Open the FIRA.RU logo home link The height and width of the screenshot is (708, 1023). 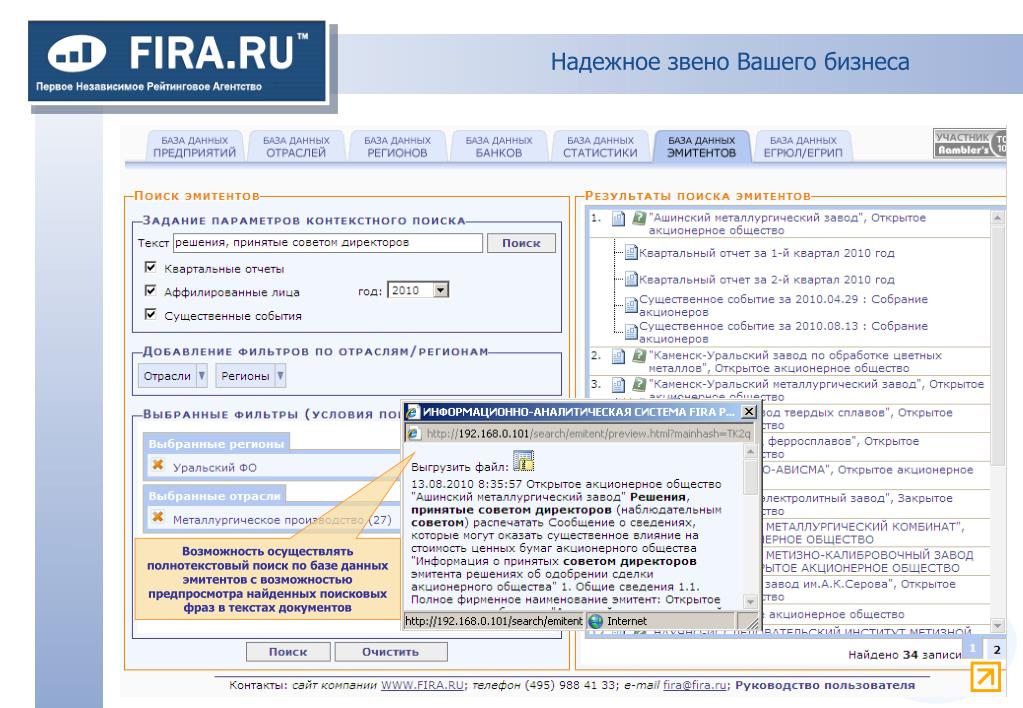pyautogui.click(x=177, y=61)
